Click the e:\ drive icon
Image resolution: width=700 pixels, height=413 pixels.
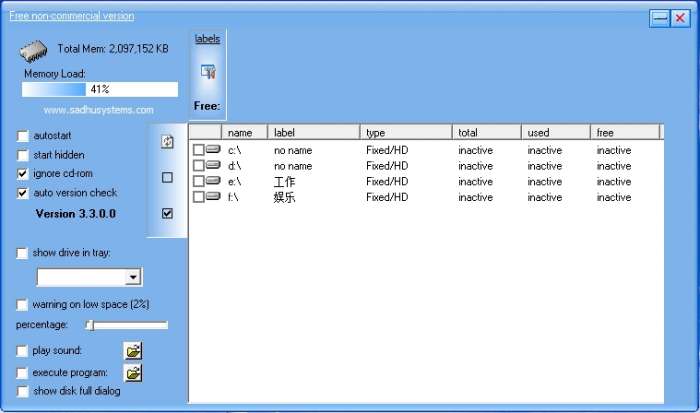pos(213,180)
